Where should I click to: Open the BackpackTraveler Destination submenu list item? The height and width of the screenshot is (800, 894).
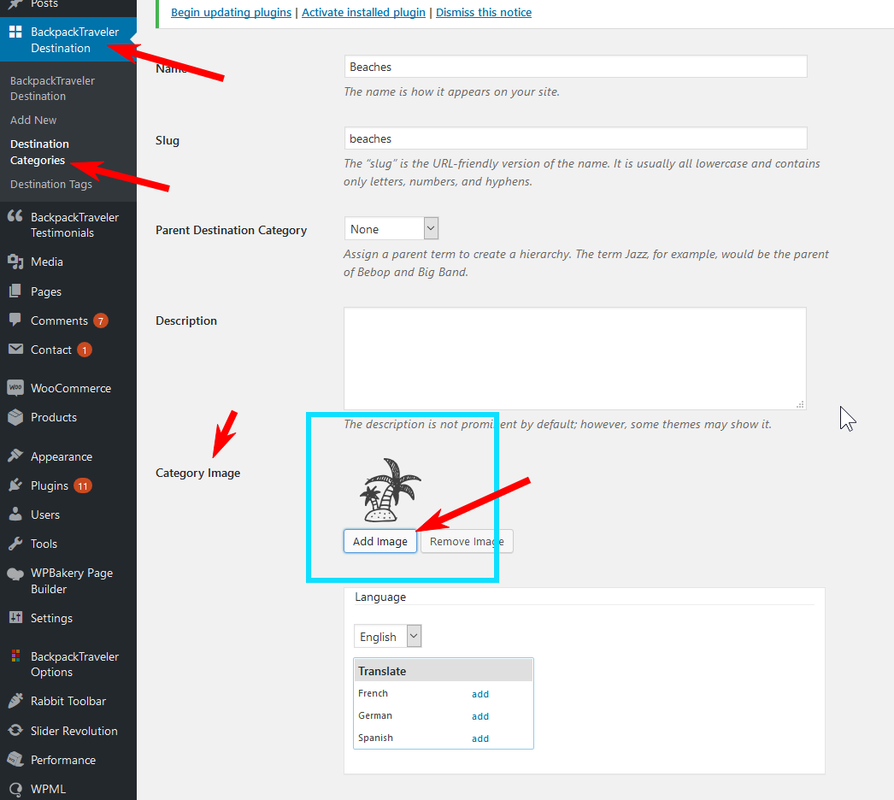click(52, 88)
